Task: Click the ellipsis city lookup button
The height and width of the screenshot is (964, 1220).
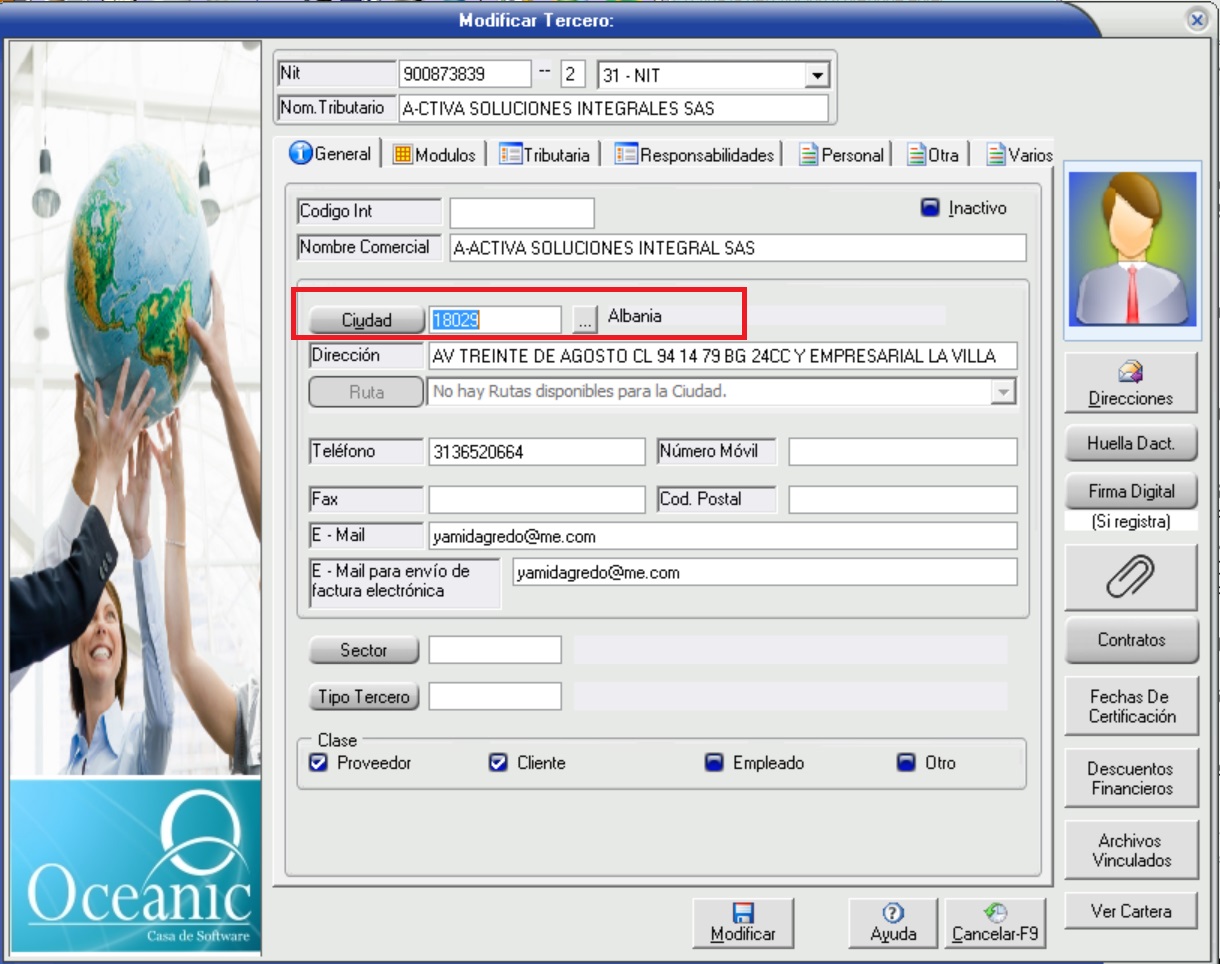Action: [x=584, y=319]
